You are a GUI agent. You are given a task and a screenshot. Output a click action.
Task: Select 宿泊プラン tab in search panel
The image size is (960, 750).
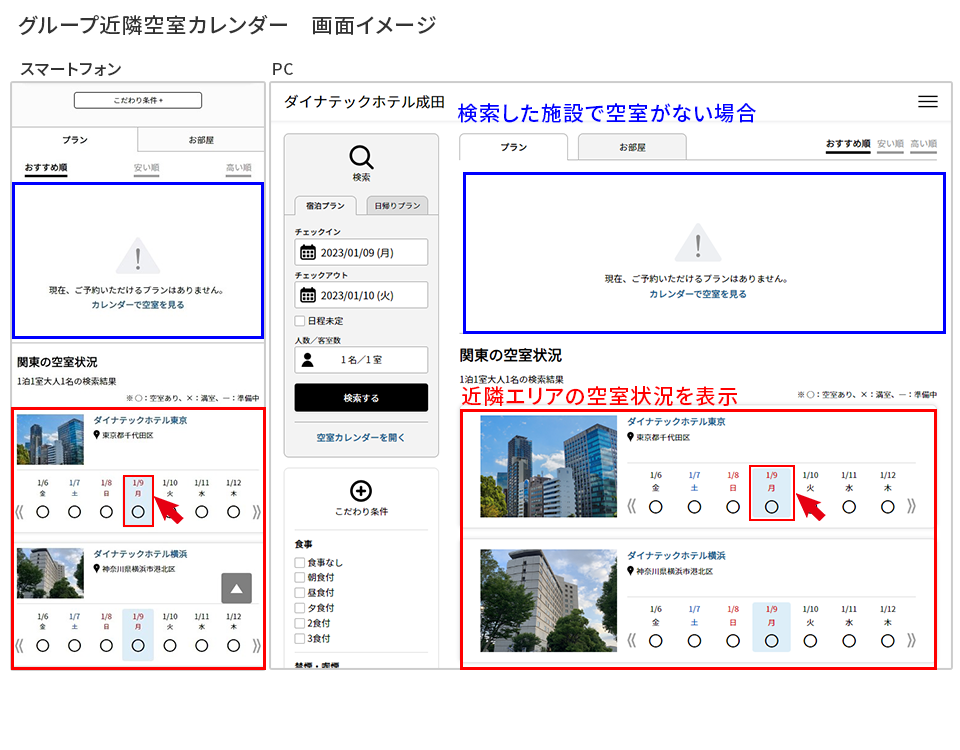tap(326, 206)
